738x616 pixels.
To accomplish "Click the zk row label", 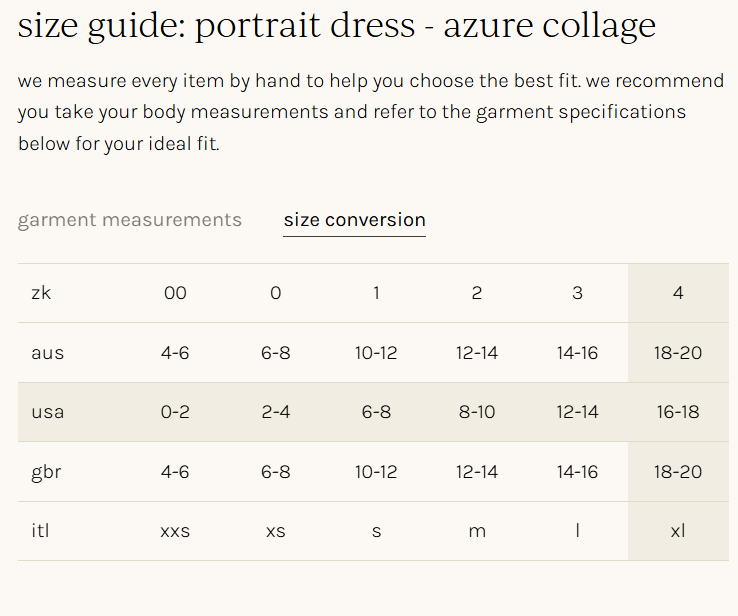I will point(41,293).
